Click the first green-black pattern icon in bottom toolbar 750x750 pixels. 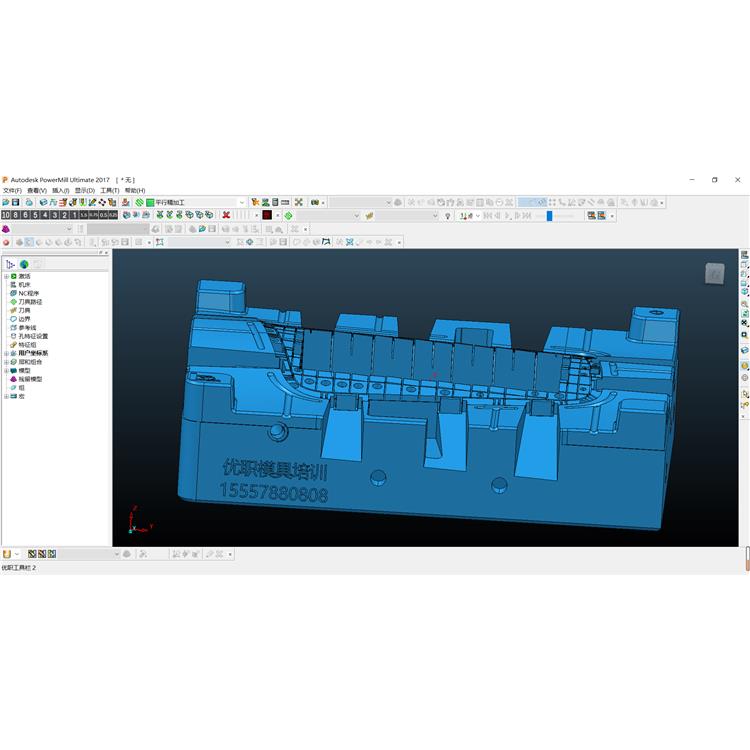coord(32,554)
